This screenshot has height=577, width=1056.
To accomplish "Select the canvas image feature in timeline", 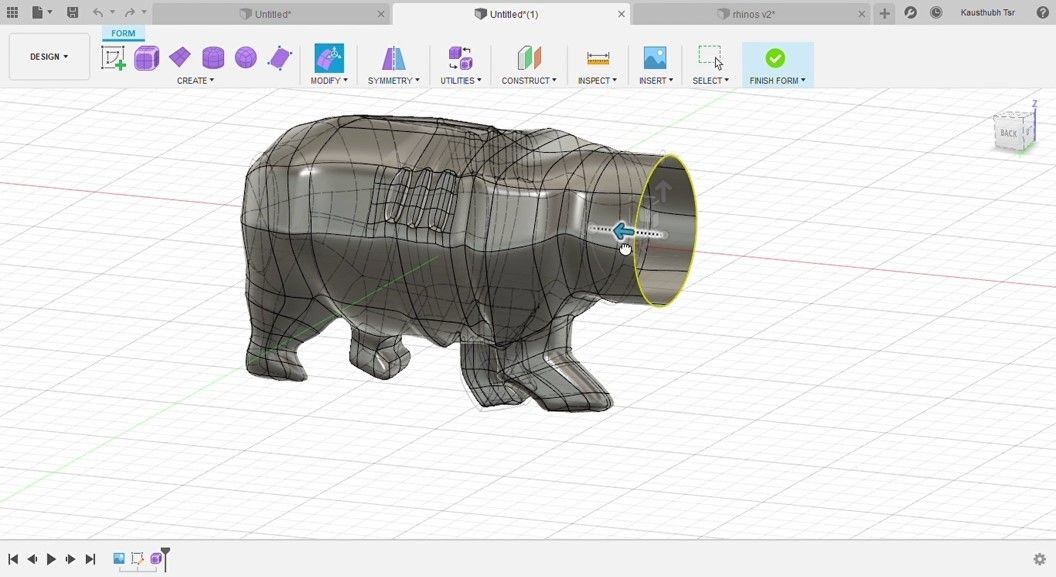I will tap(119, 558).
